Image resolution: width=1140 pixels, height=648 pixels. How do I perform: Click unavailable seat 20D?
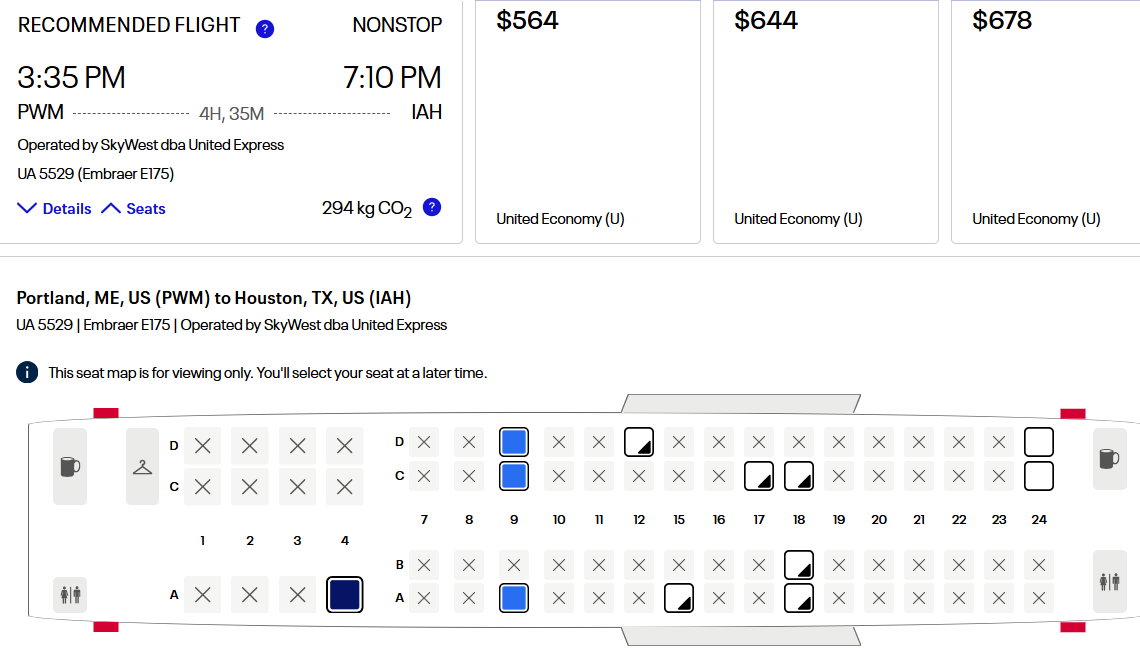pos(879,442)
